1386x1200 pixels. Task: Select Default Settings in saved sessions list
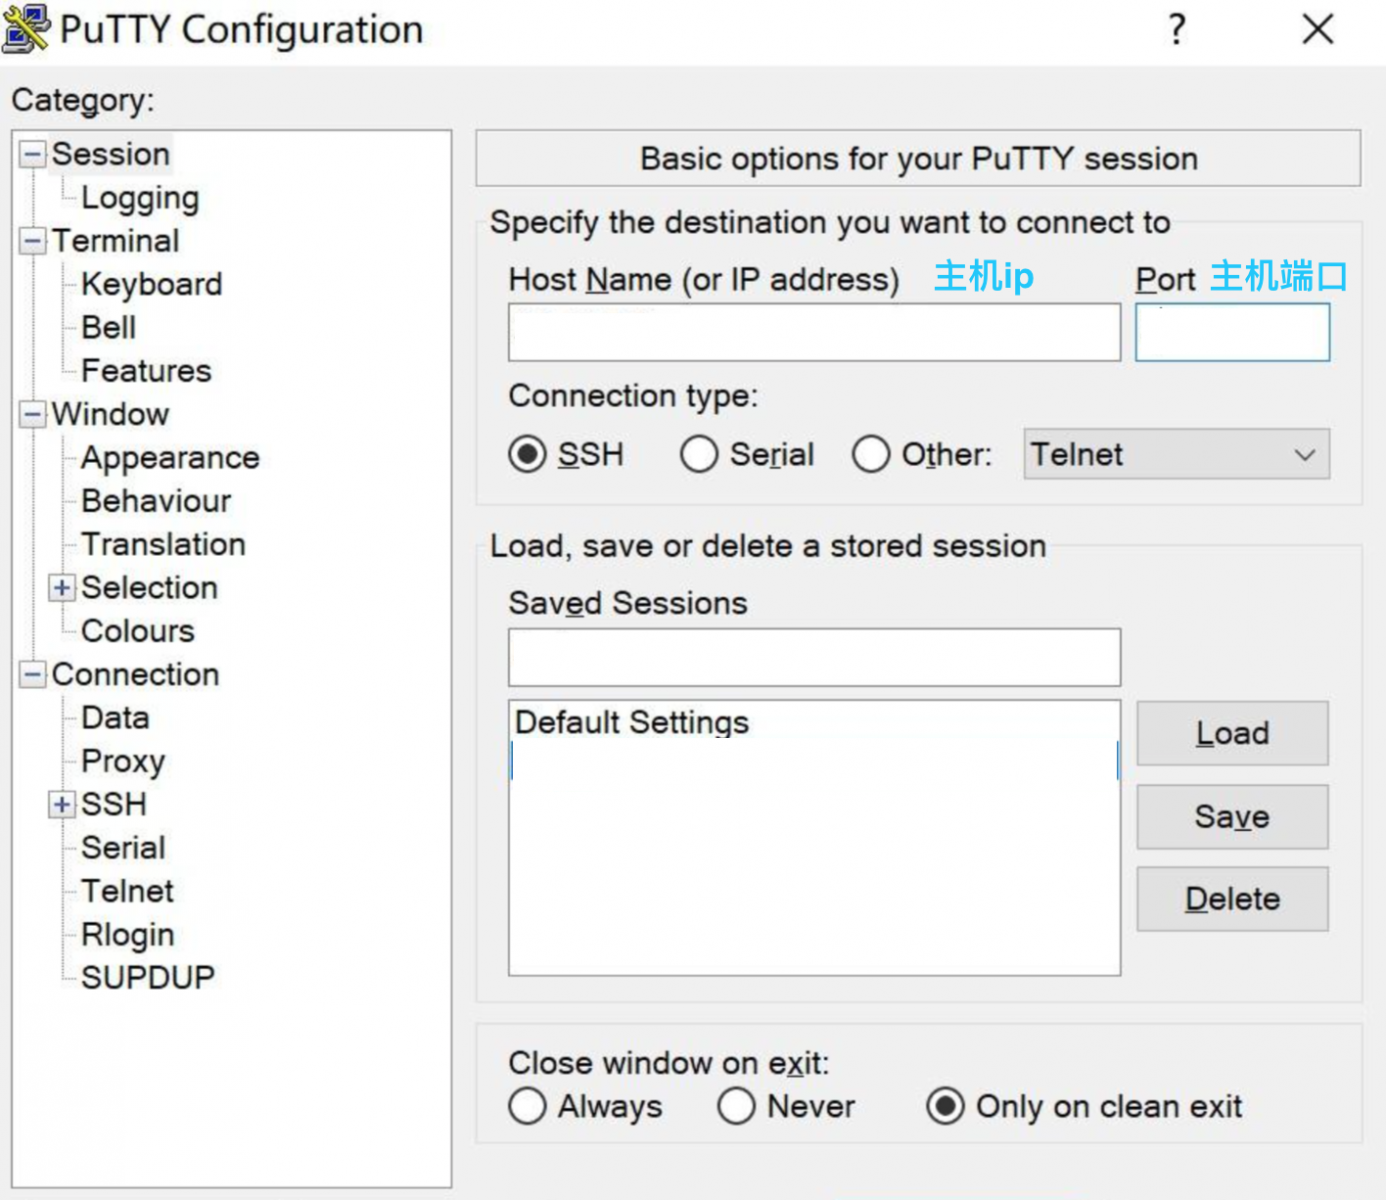click(632, 722)
